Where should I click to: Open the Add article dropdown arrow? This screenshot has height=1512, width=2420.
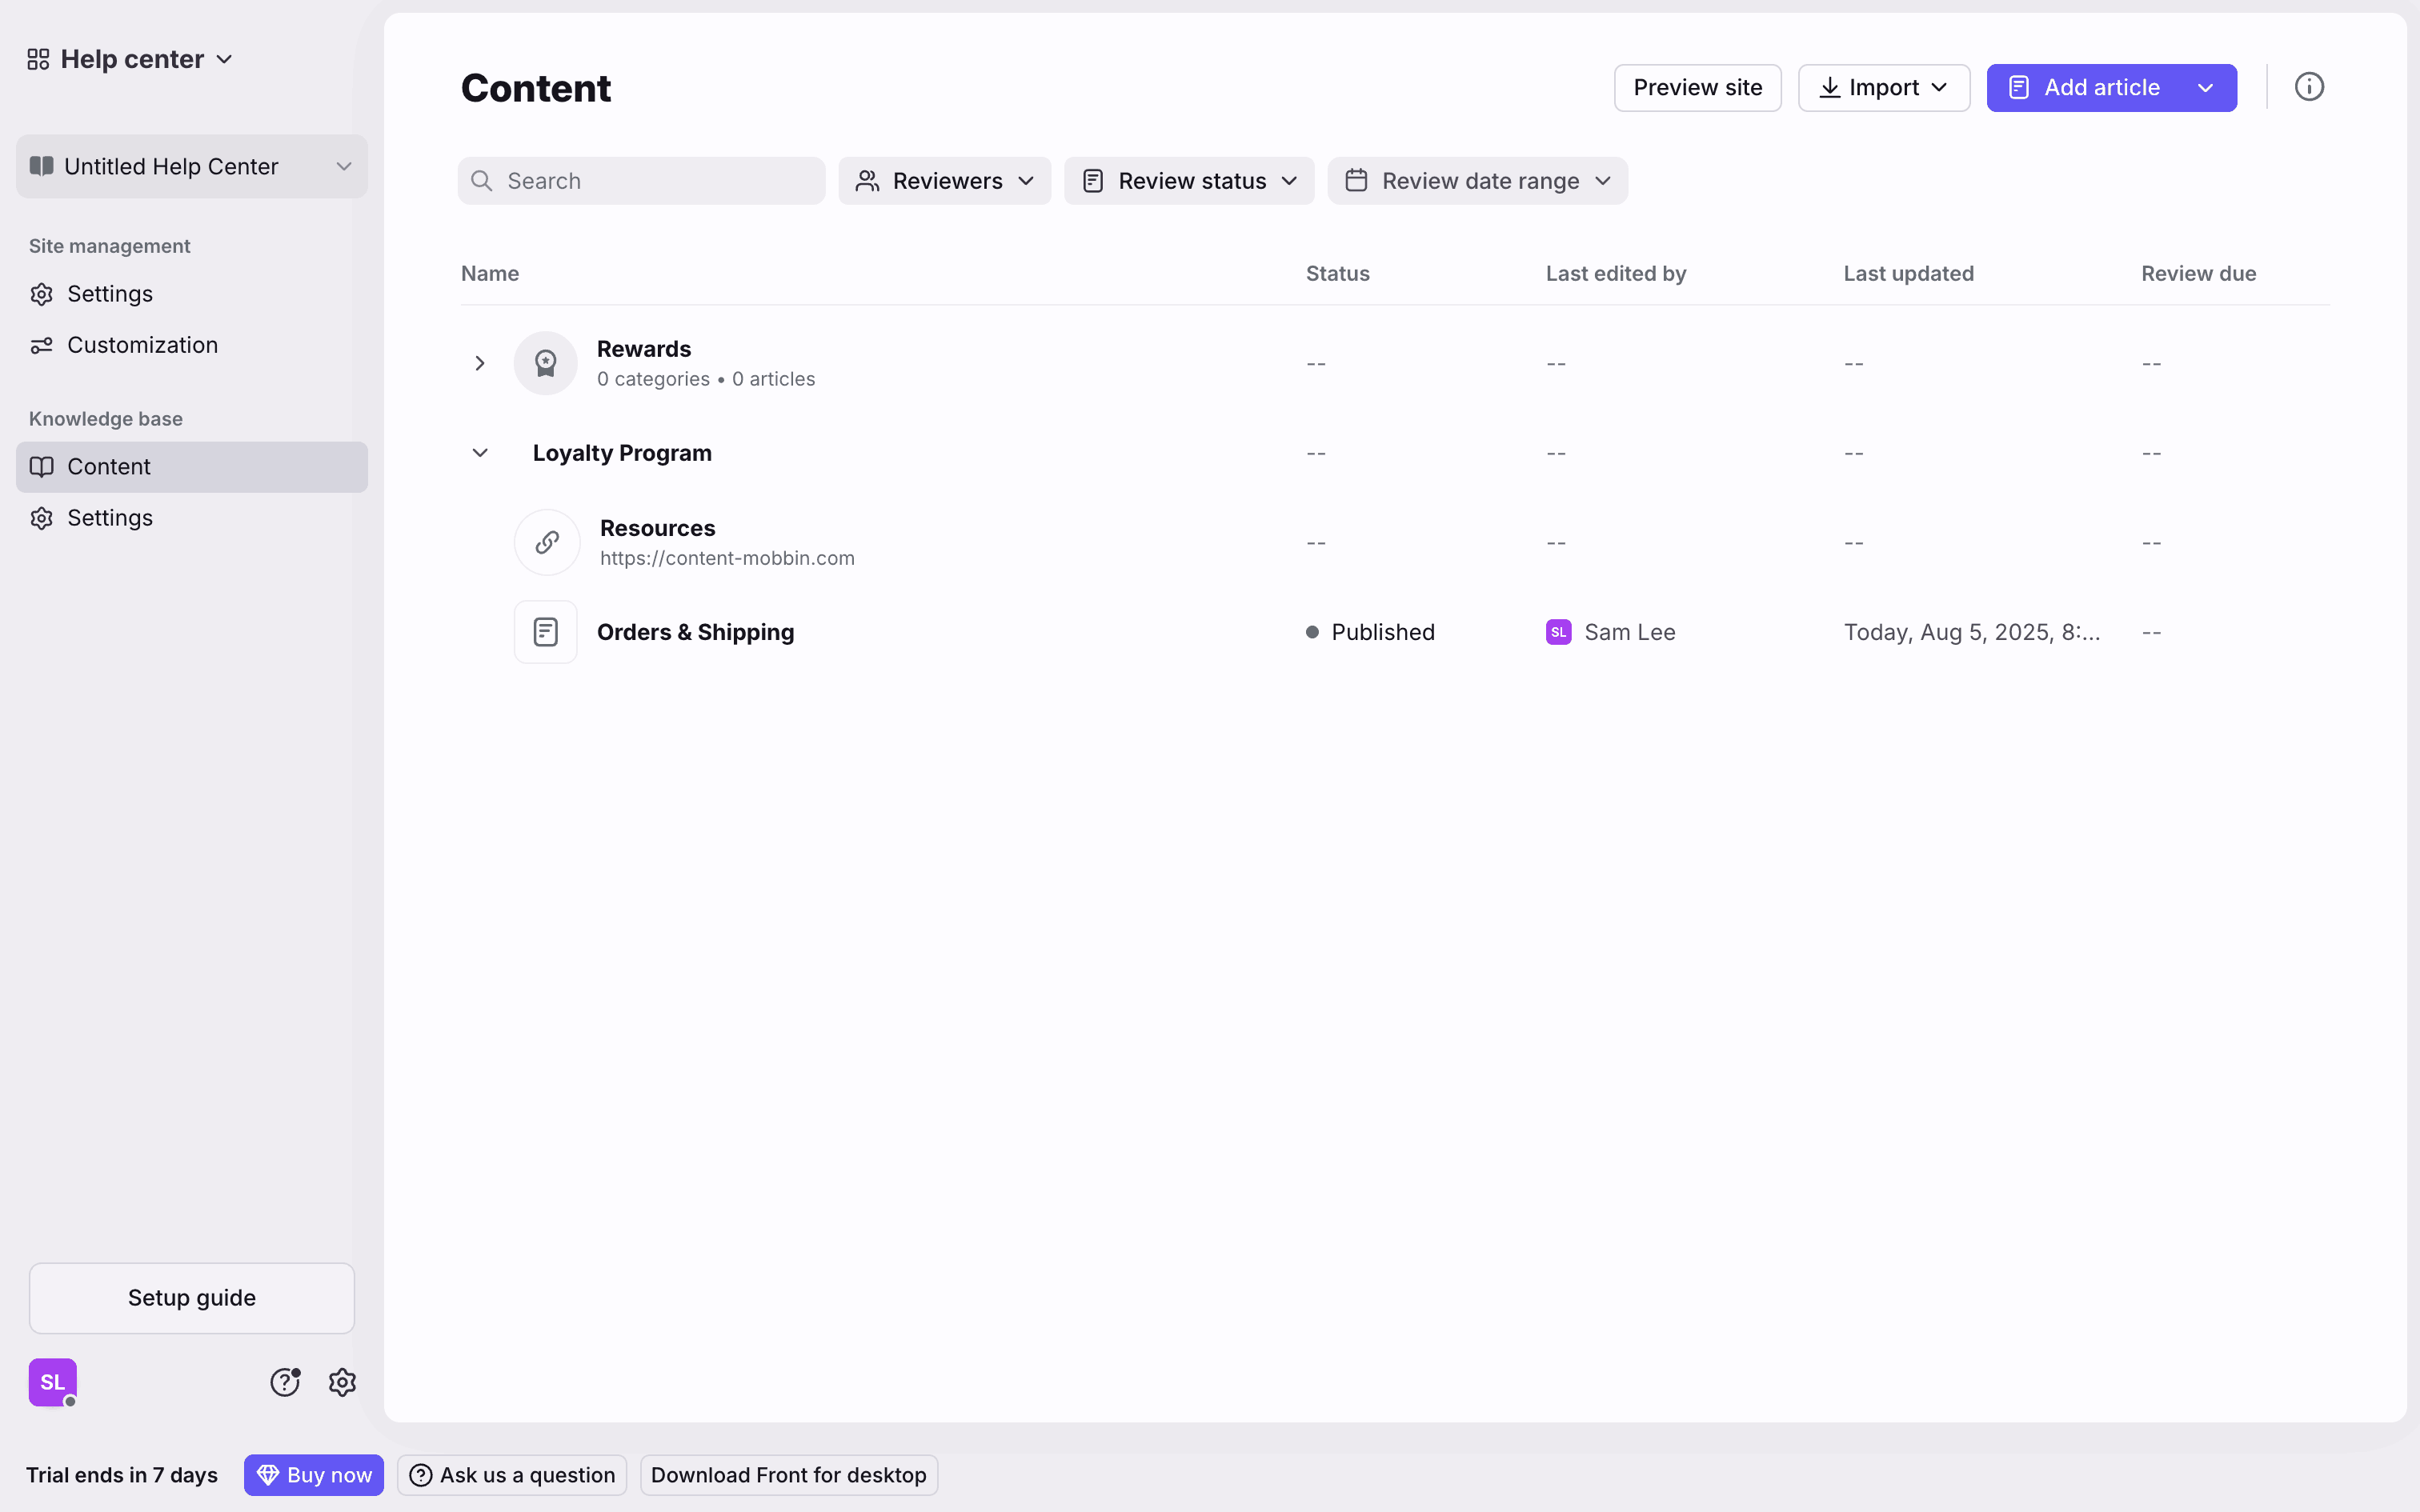[2205, 88]
